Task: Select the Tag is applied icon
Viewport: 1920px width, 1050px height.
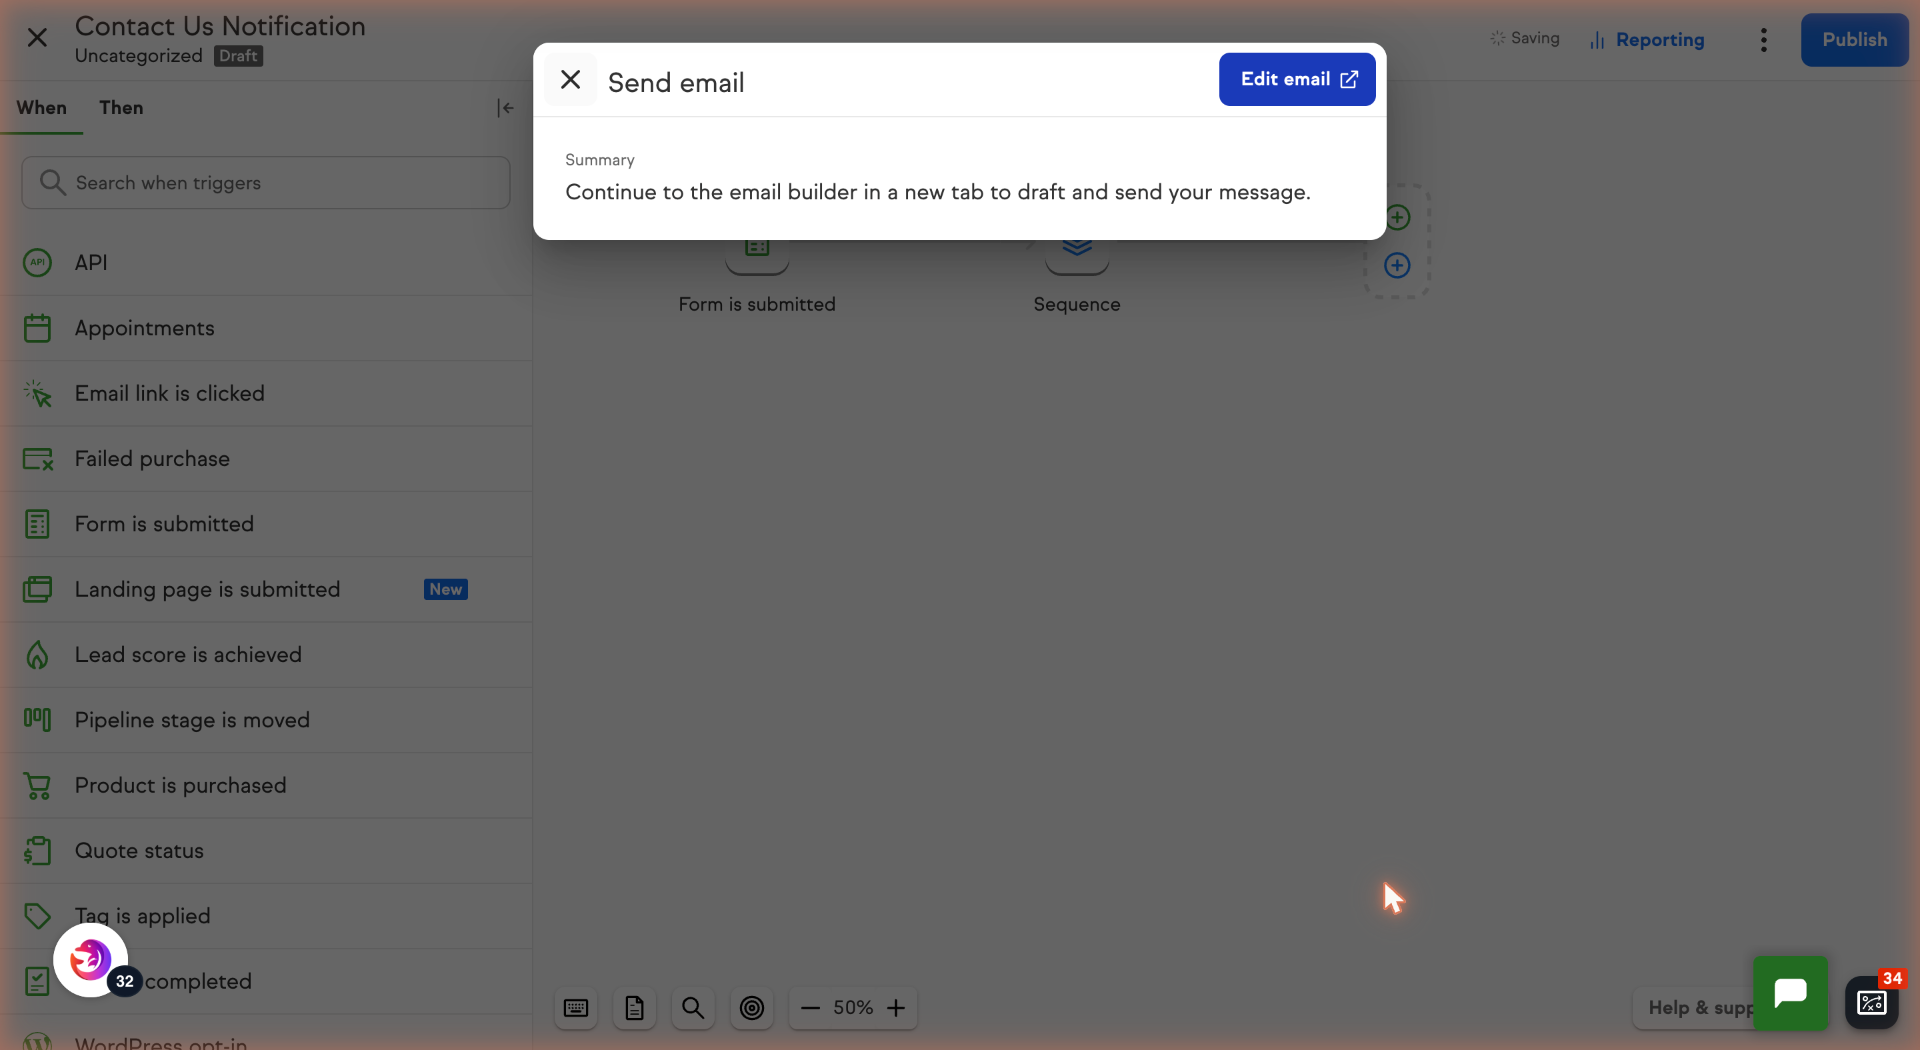Action: pyautogui.click(x=37, y=916)
